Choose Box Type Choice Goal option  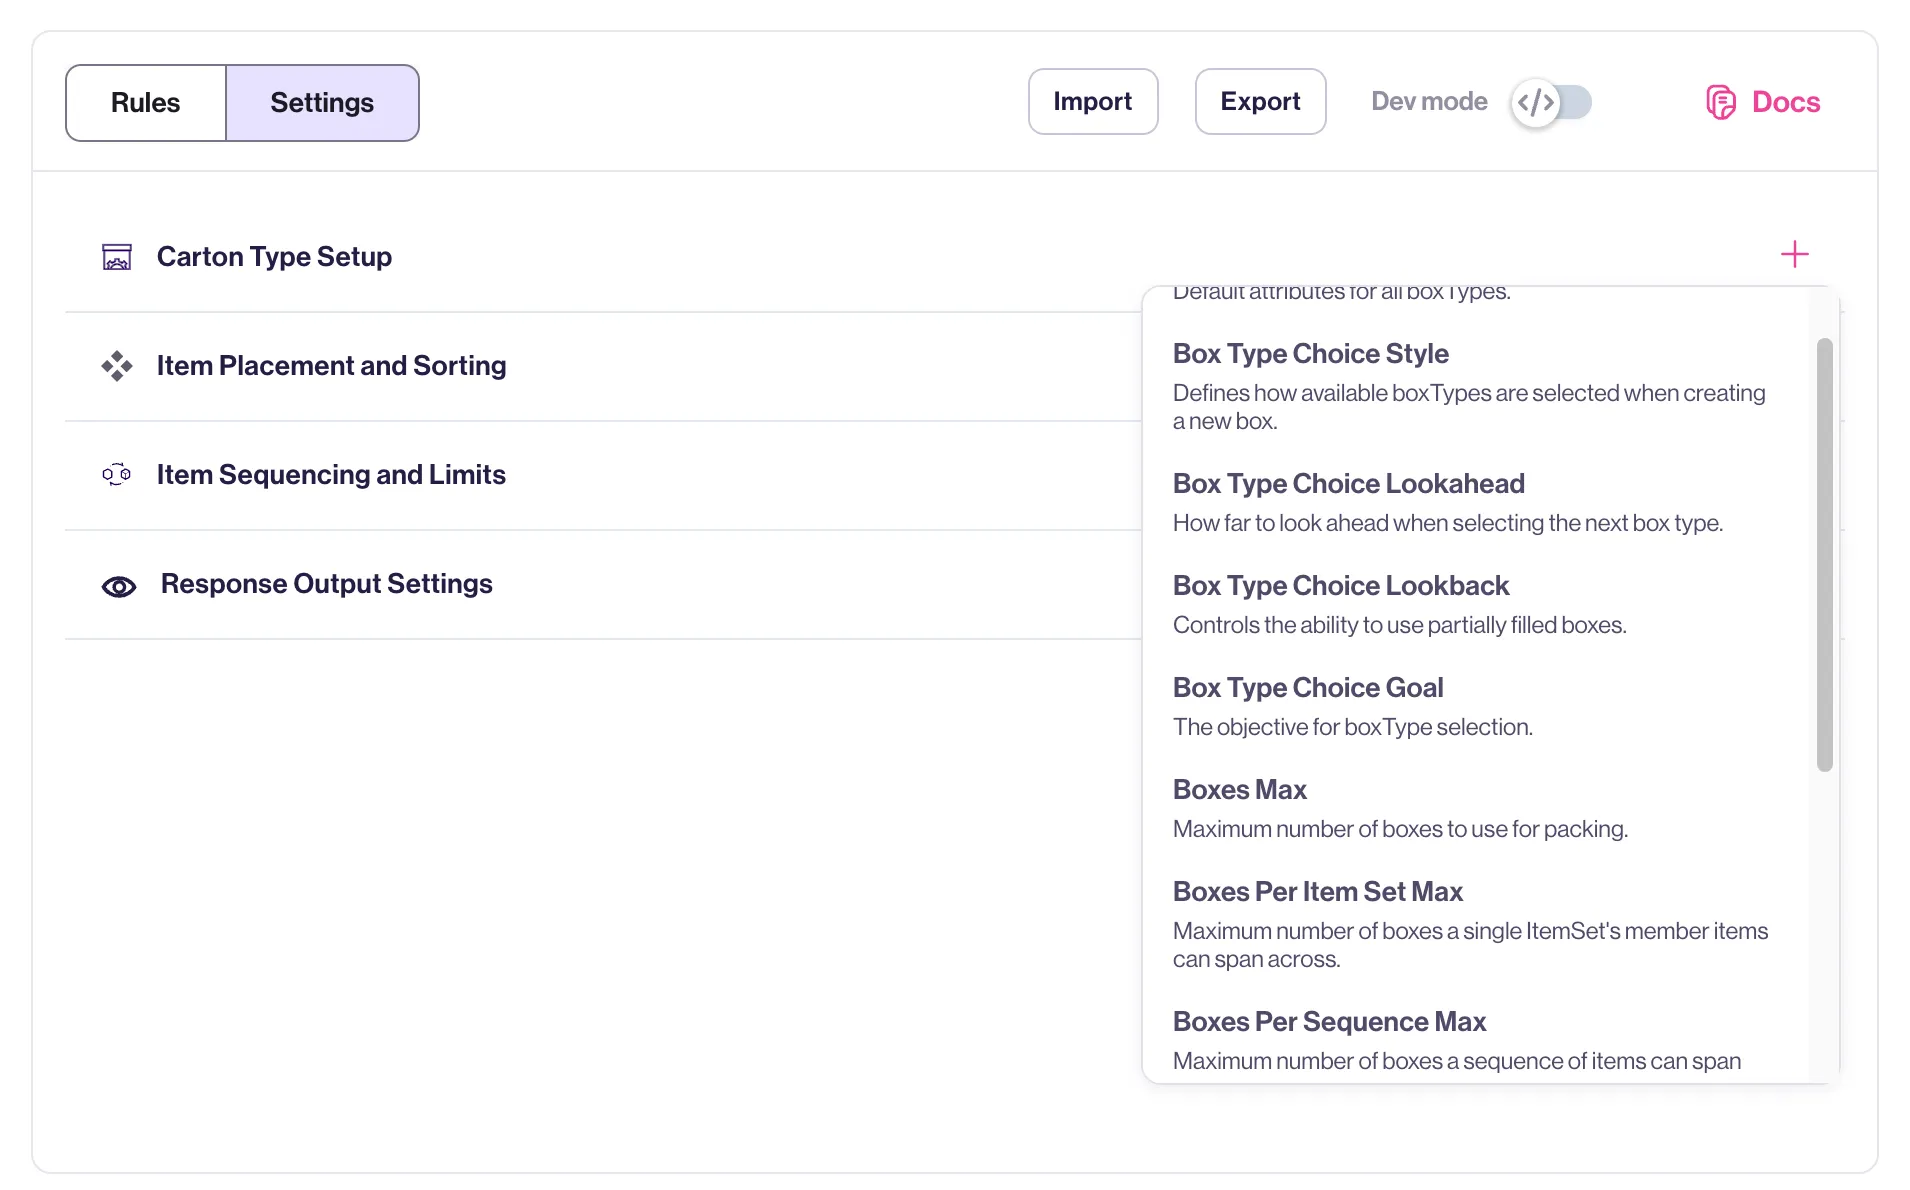1475,708
